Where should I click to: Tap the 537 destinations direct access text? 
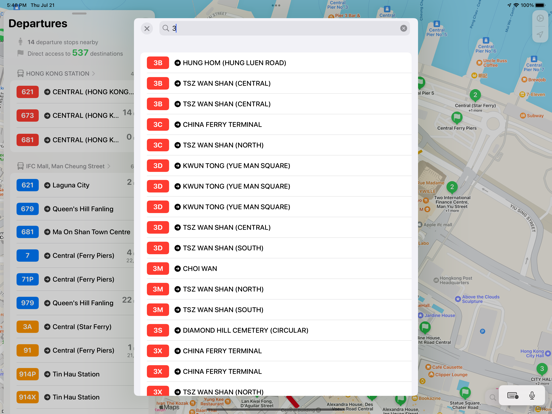pos(75,53)
